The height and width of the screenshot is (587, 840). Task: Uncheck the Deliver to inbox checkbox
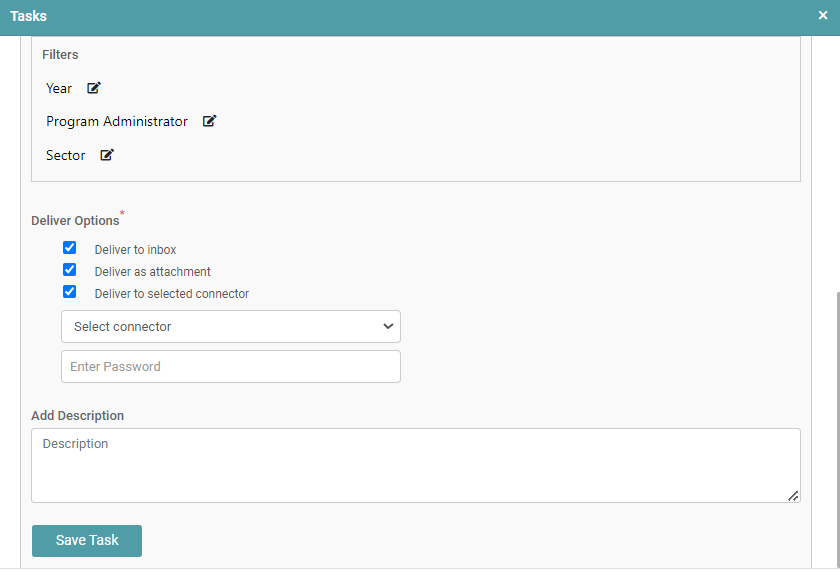[x=70, y=248]
